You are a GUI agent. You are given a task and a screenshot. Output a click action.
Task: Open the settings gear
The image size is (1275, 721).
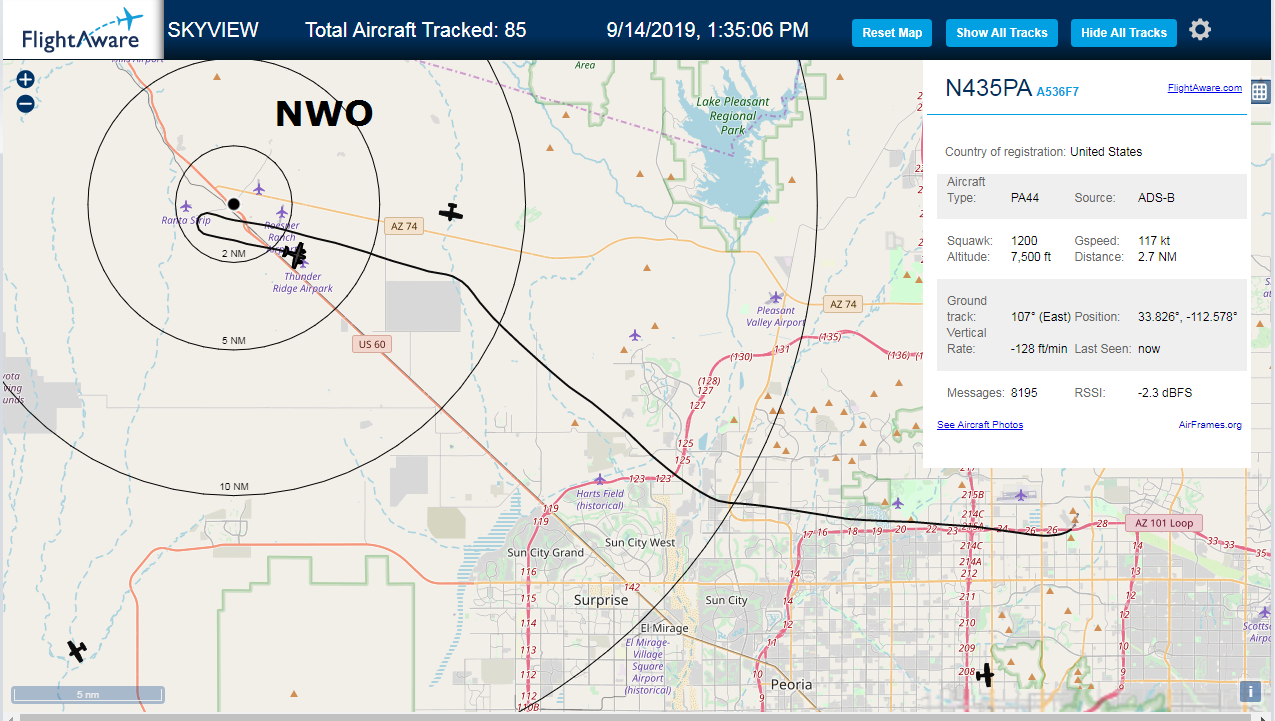1200,30
